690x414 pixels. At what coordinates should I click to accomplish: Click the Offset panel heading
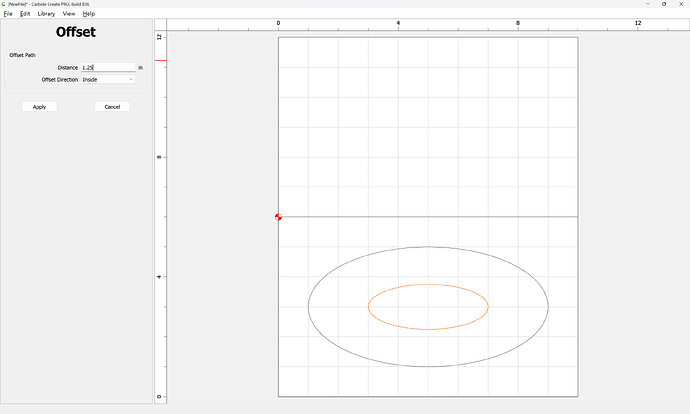tap(76, 33)
